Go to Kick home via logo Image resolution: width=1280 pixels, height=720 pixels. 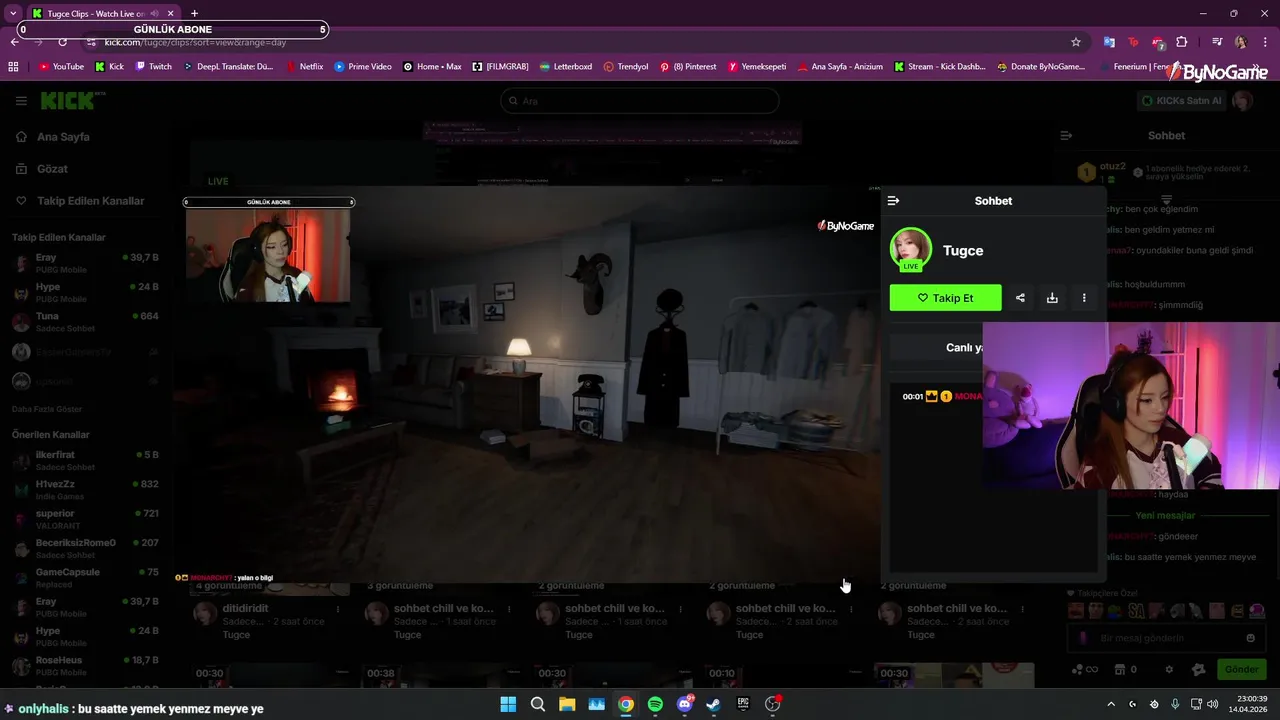pos(67,101)
